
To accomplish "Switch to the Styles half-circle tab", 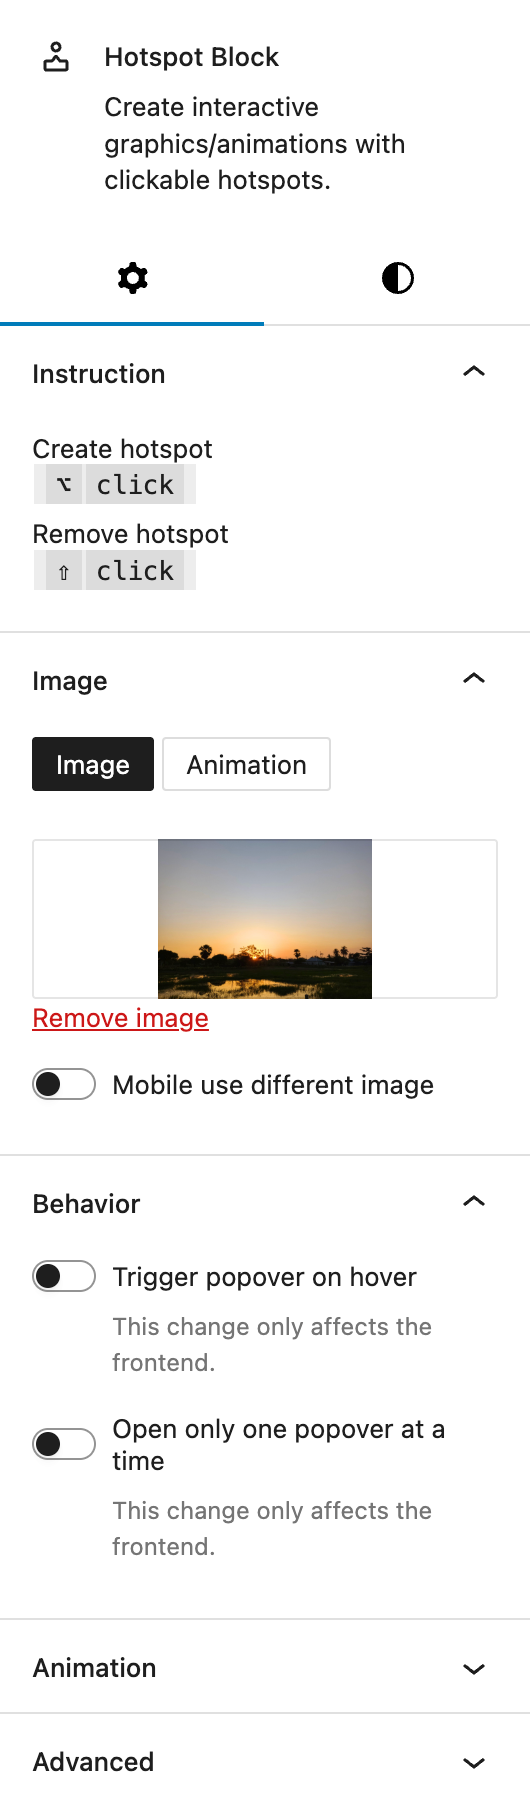I will click(x=397, y=278).
